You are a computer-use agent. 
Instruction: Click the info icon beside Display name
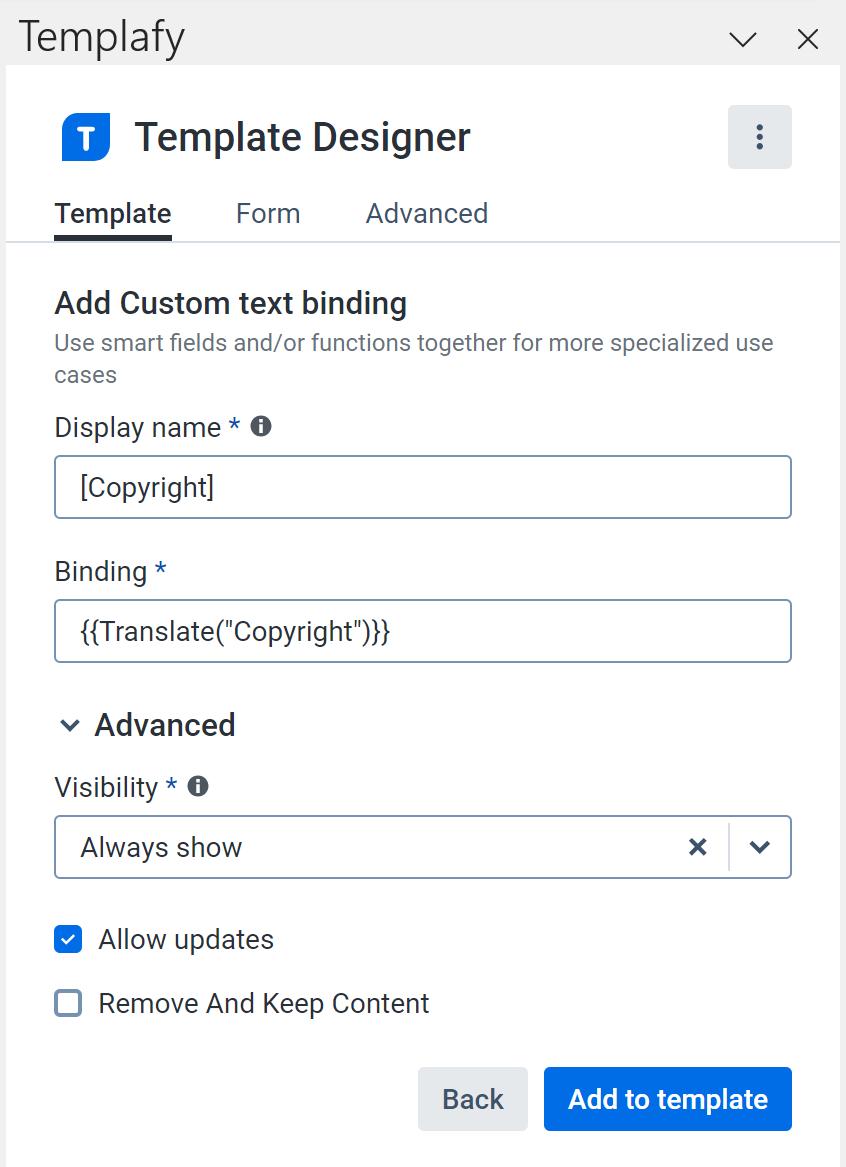[x=261, y=426]
